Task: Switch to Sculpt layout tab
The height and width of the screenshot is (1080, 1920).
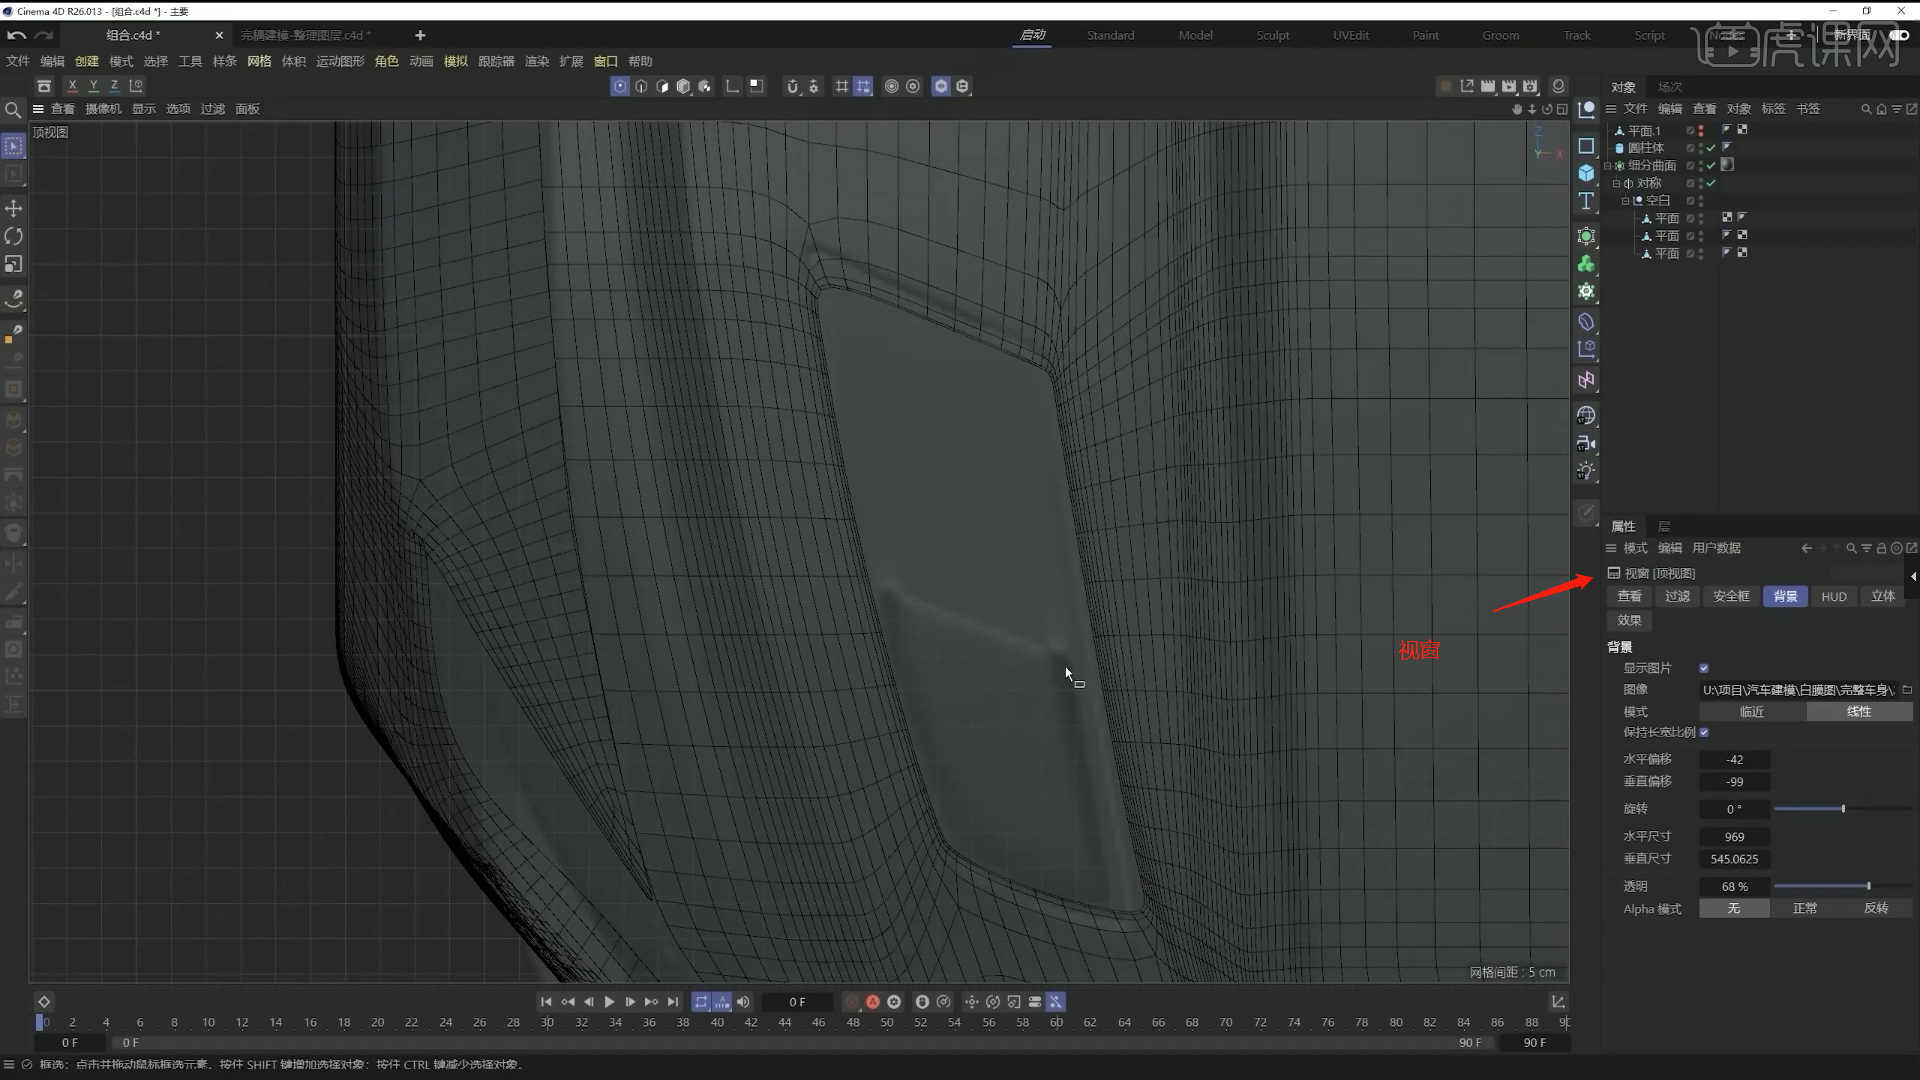Action: [x=1273, y=35]
